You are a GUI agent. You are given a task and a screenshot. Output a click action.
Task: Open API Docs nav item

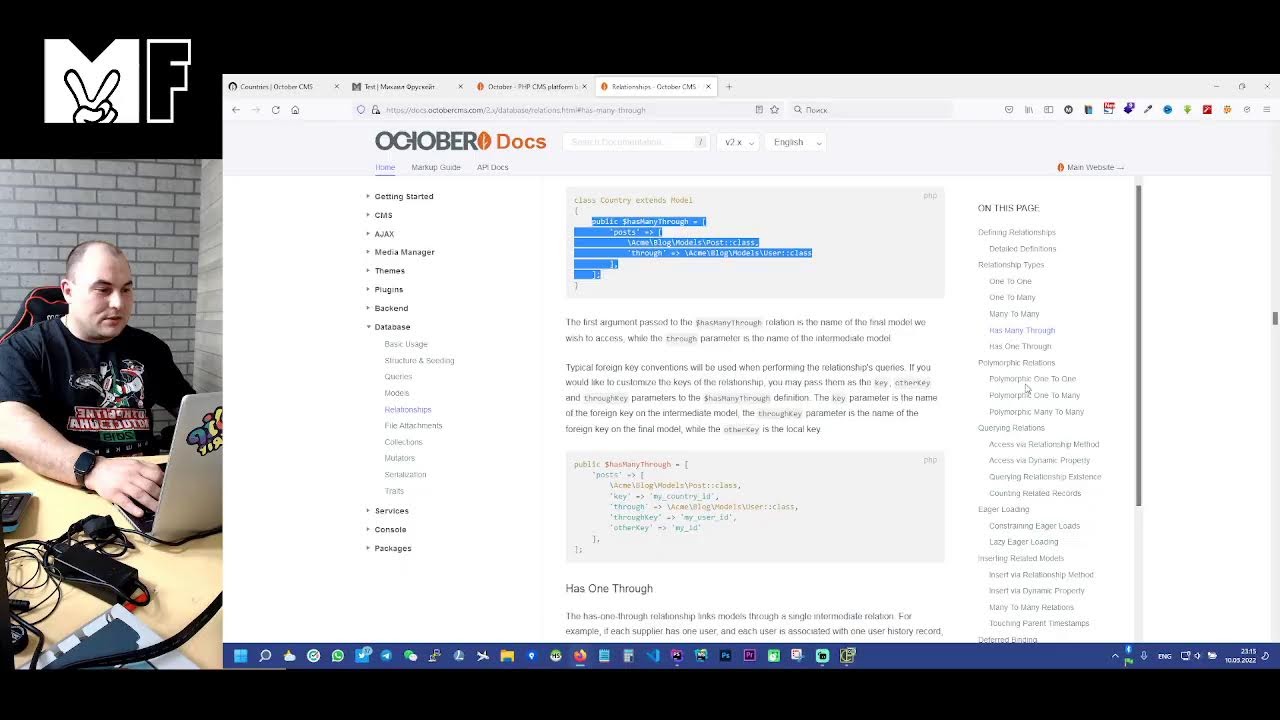tap(493, 167)
